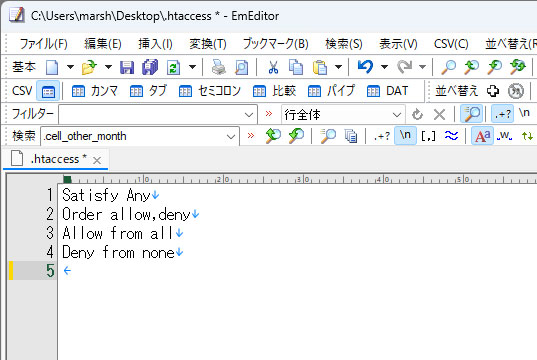
Task: Open the New document dropdown arrow
Action: point(70,67)
